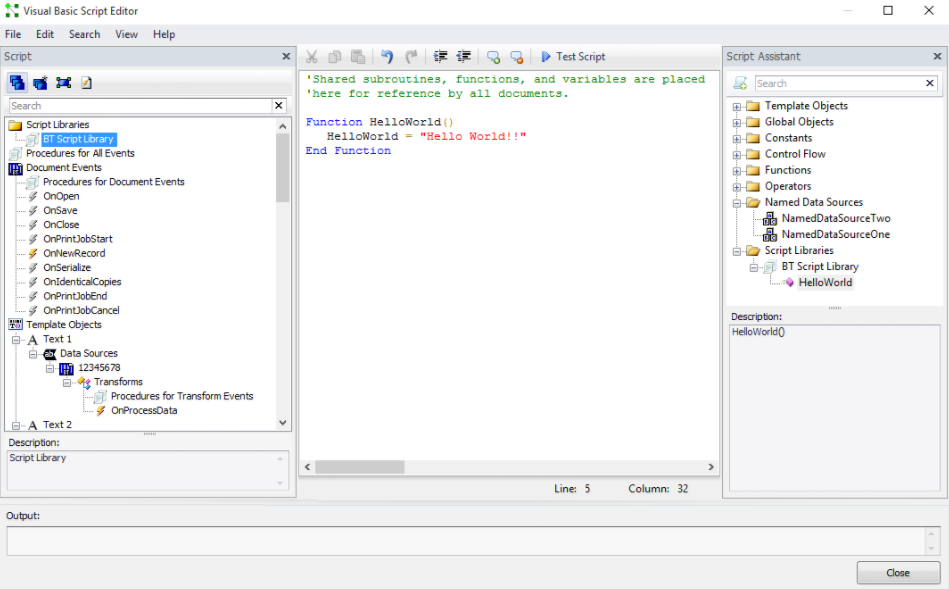The image size is (949, 589).
Task: Open the File menu
Action: pyautogui.click(x=13, y=35)
